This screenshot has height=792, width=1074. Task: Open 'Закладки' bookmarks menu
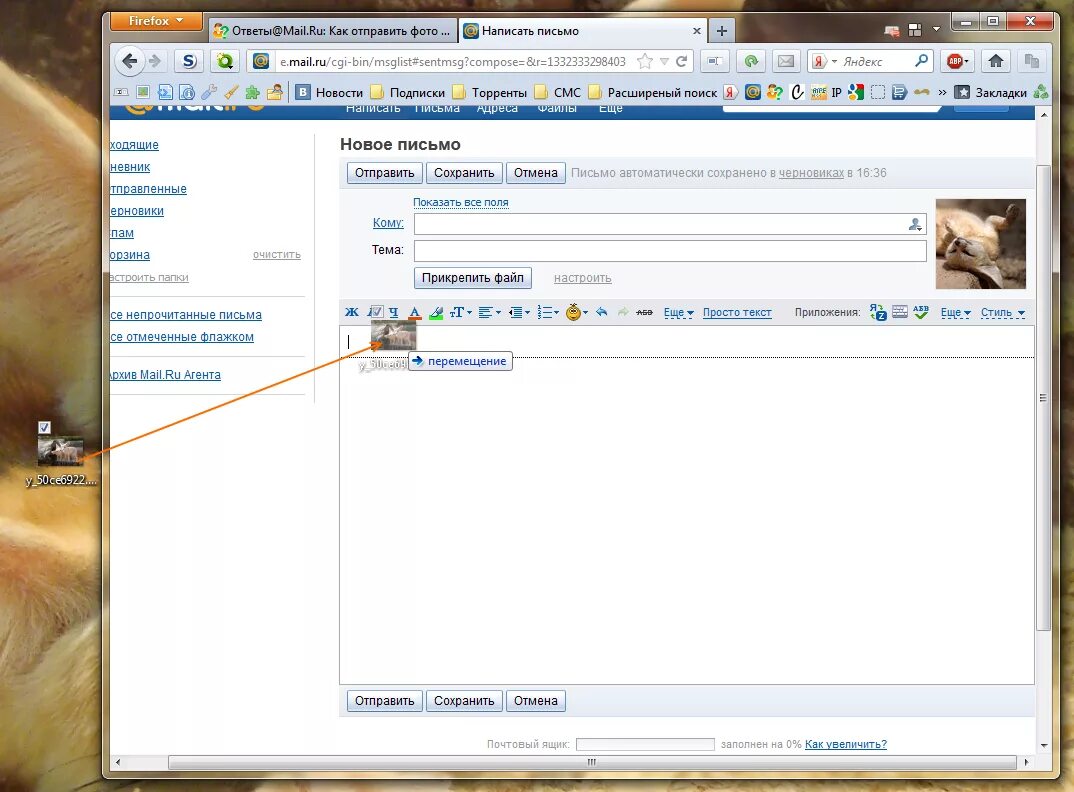(991, 92)
